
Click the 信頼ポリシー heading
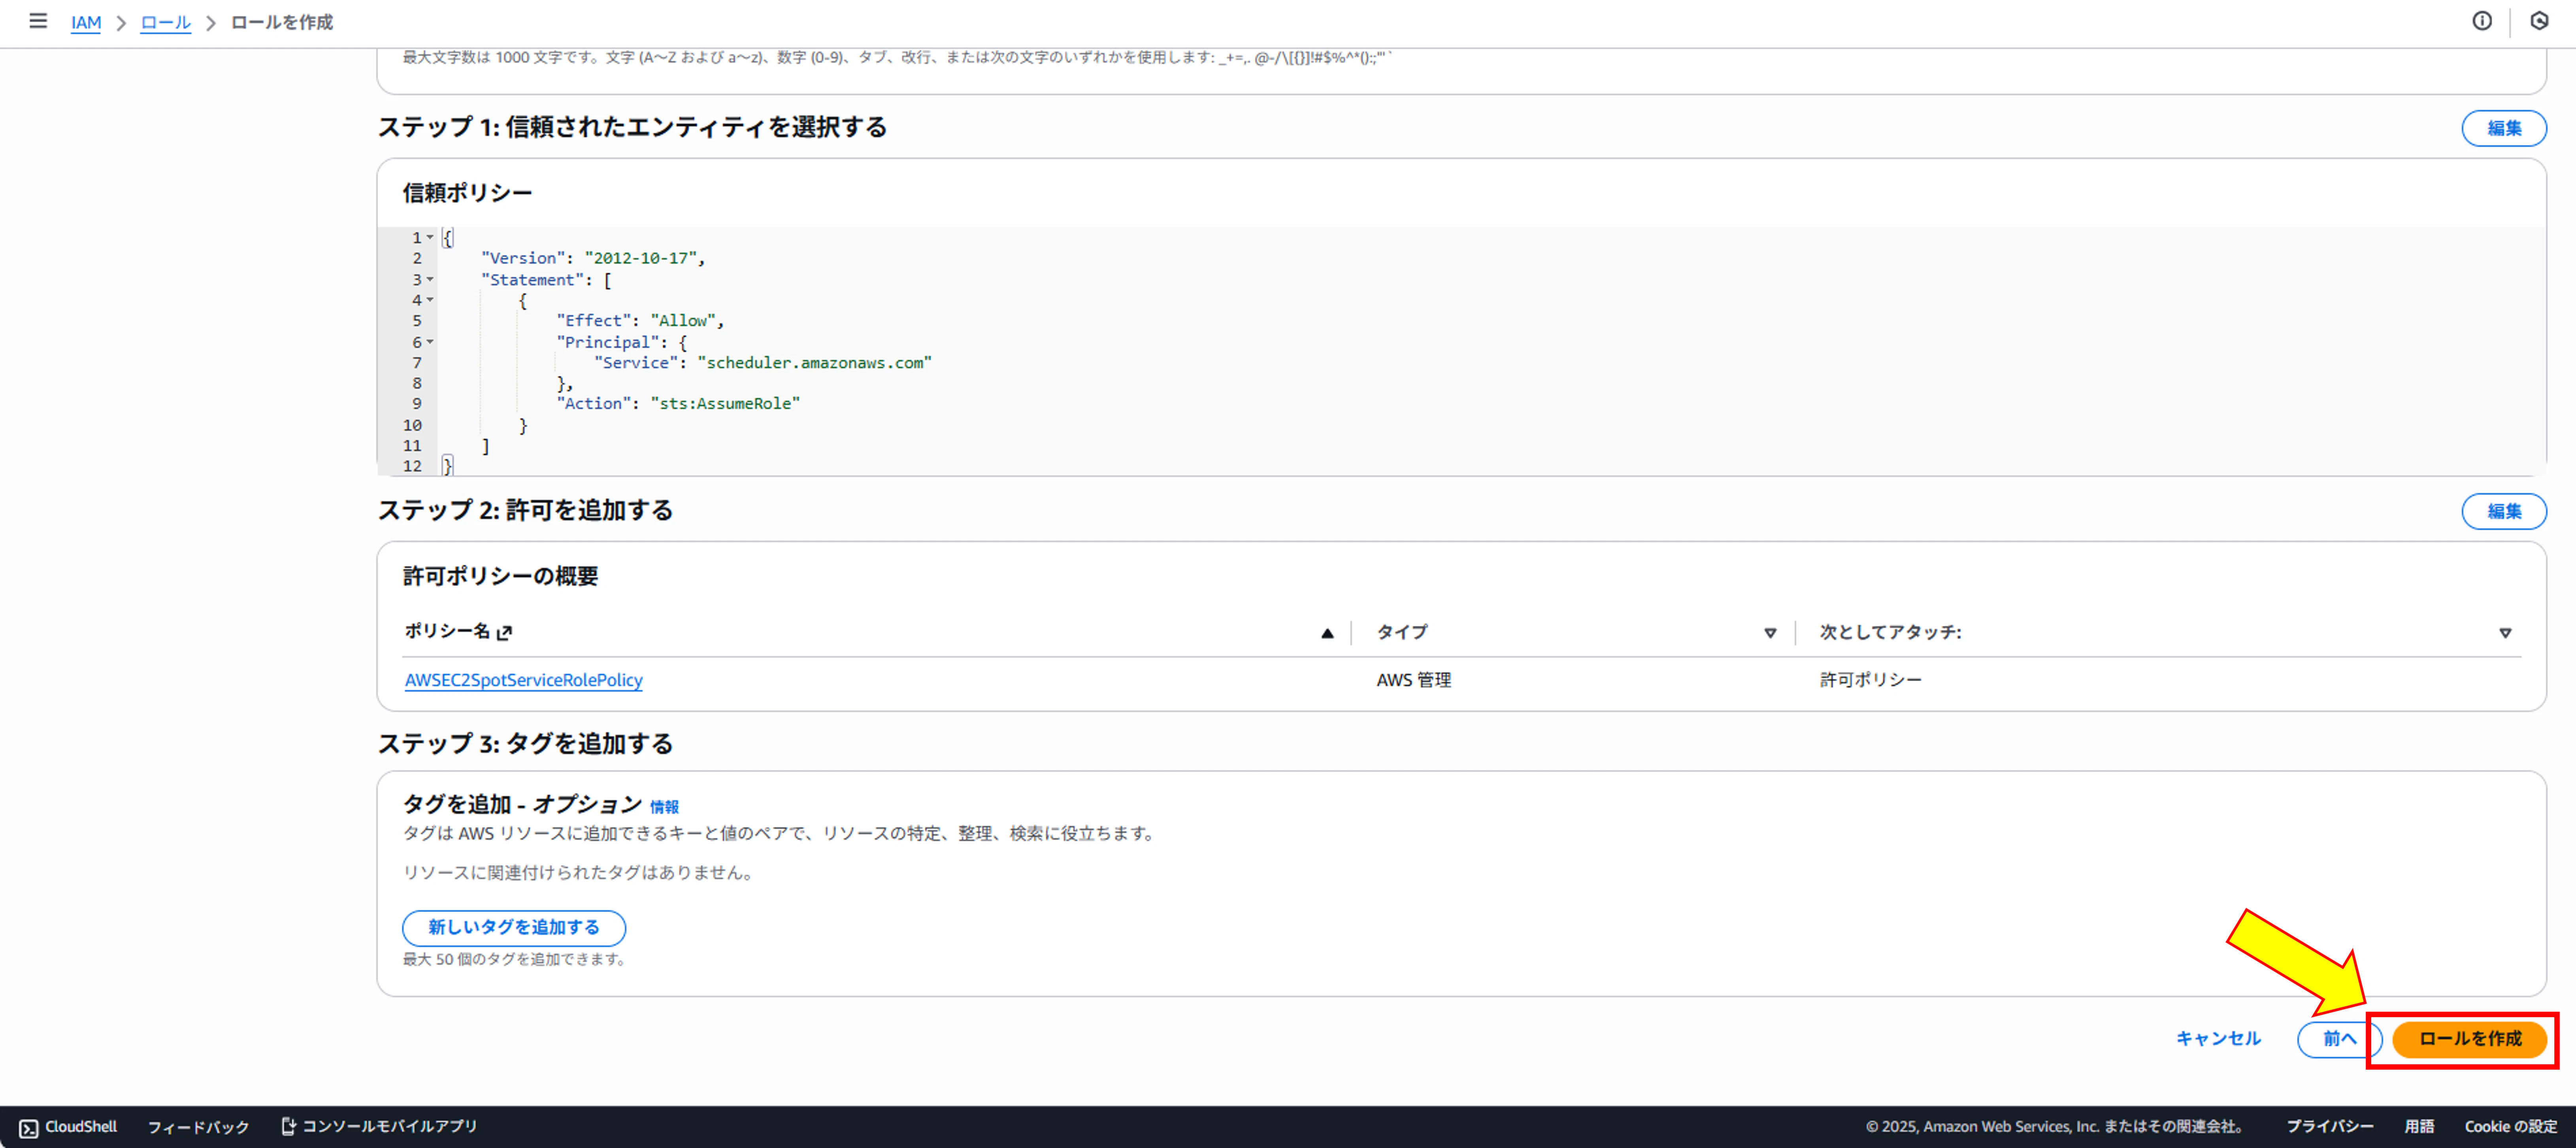[x=467, y=192]
